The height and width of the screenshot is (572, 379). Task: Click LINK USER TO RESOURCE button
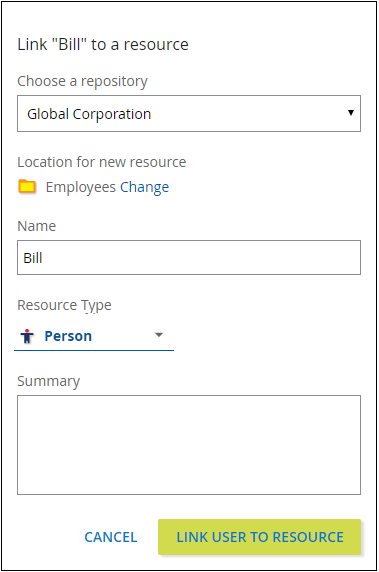click(x=260, y=537)
